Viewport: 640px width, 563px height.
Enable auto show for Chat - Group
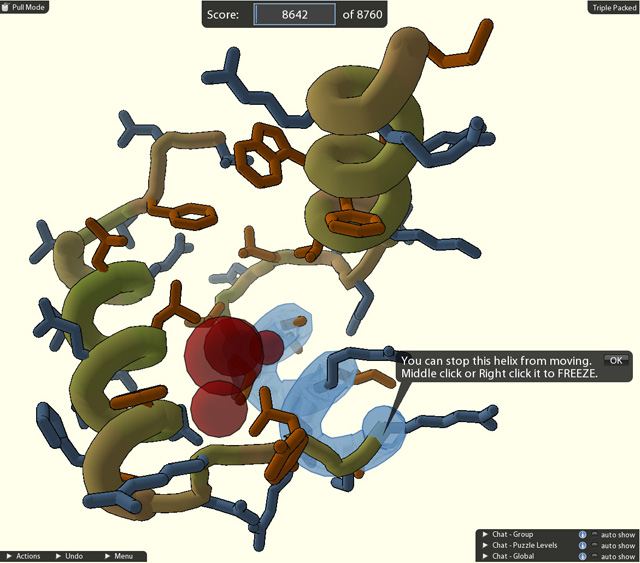[596, 534]
